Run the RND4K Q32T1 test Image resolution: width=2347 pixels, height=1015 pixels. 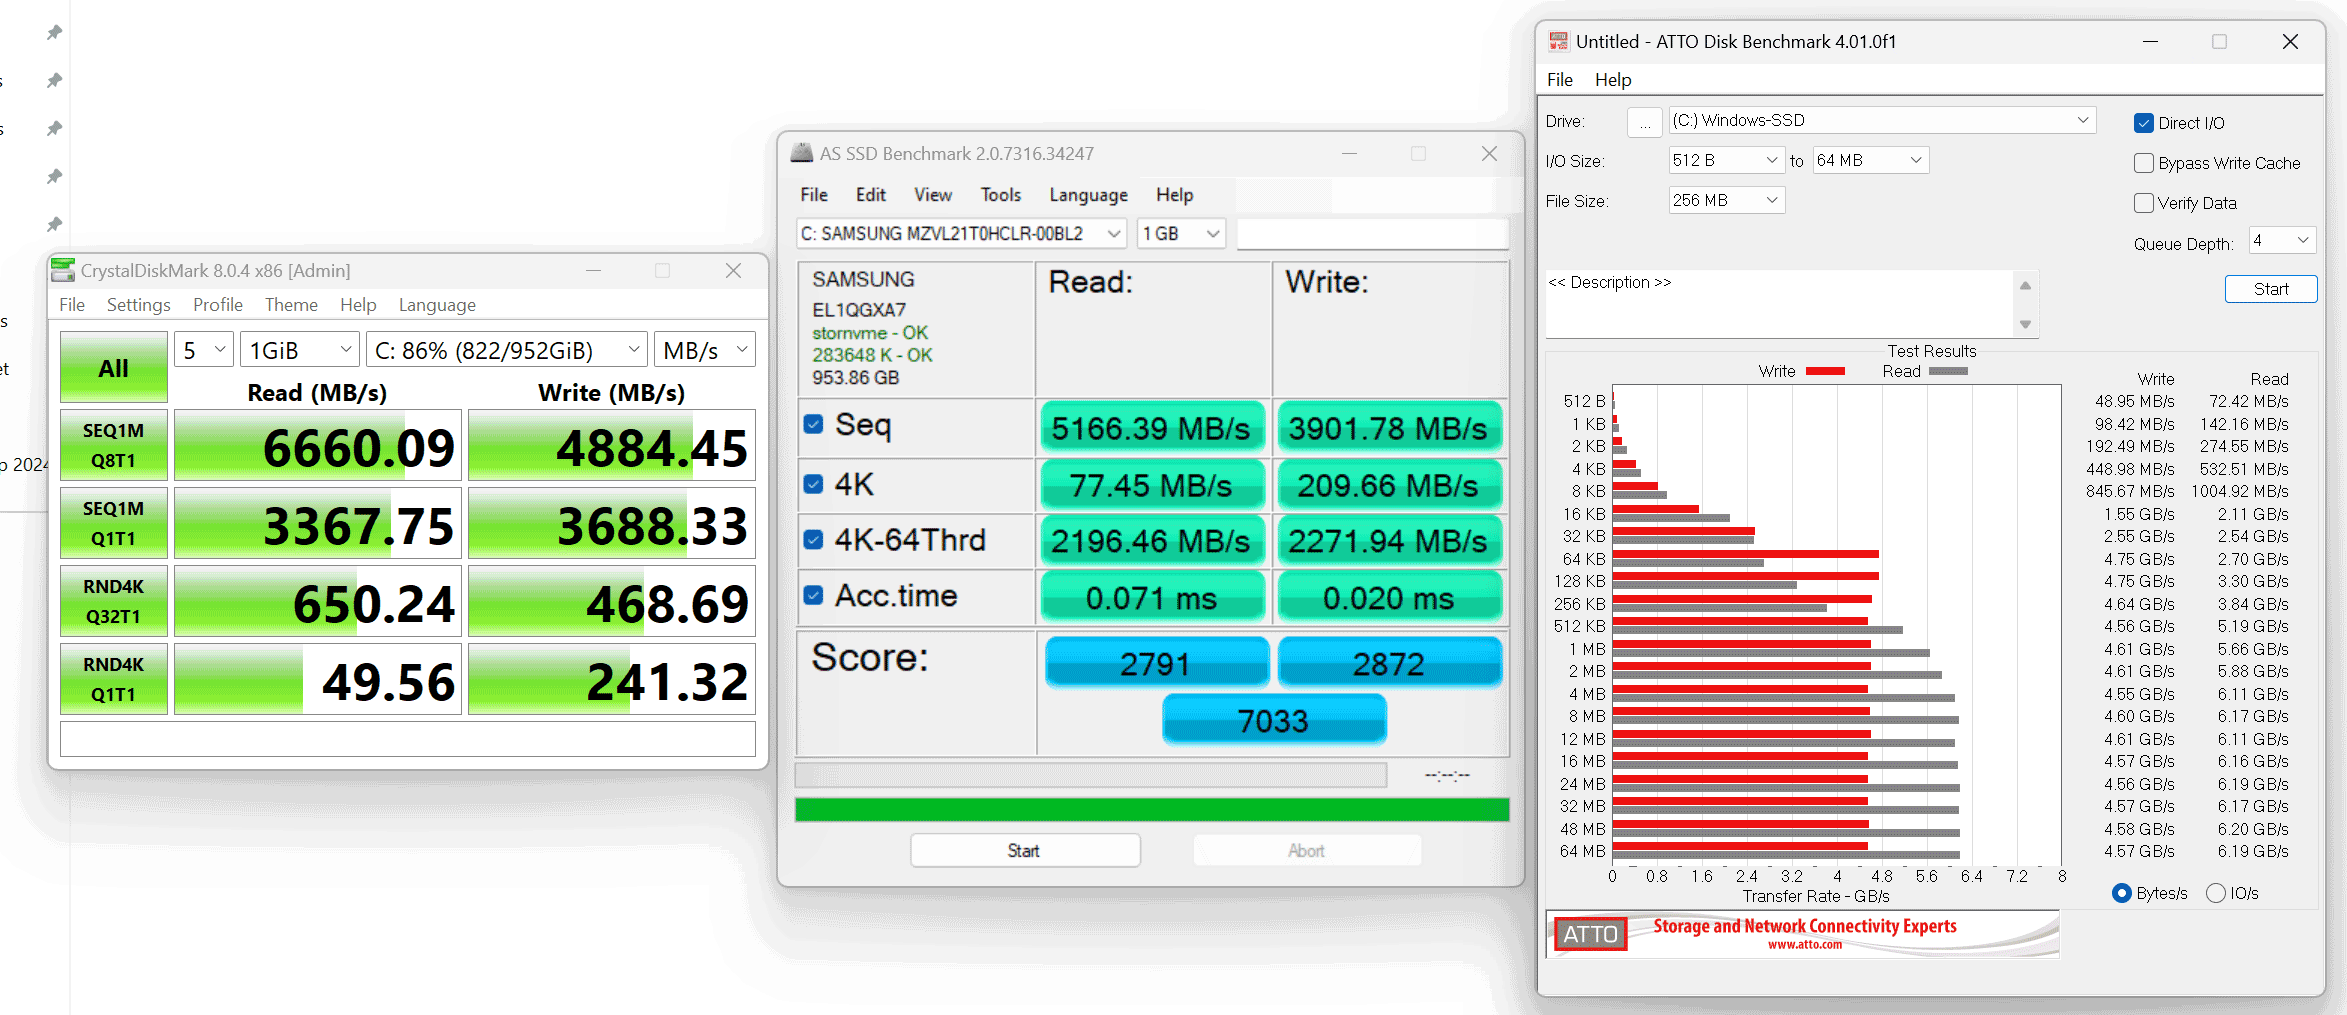coord(114,601)
